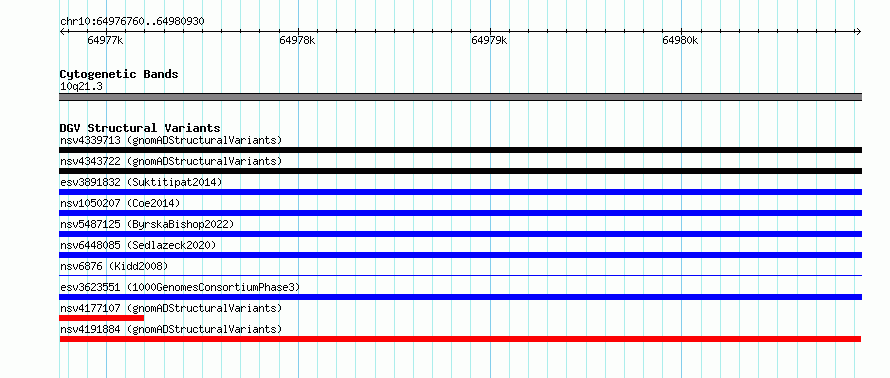Open the esv3623551 (1000GenomesConsortiumPhase3) label
This screenshot has height=378, width=890.
tap(180, 287)
